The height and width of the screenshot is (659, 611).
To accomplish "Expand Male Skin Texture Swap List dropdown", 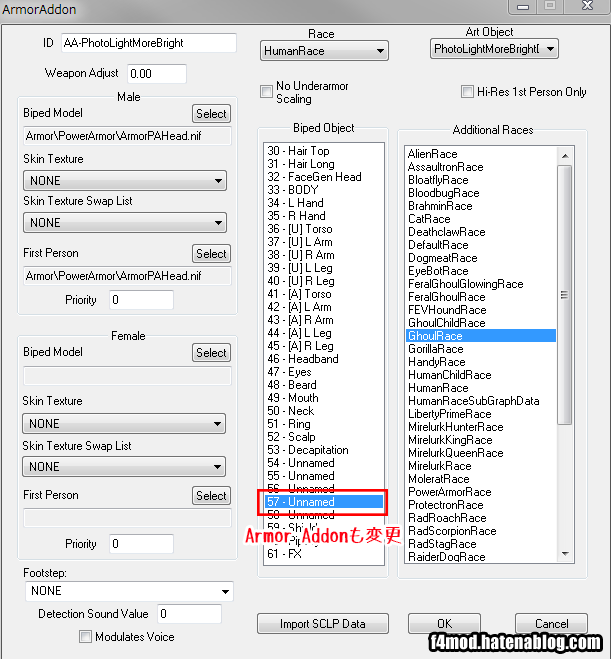I will (x=125, y=223).
